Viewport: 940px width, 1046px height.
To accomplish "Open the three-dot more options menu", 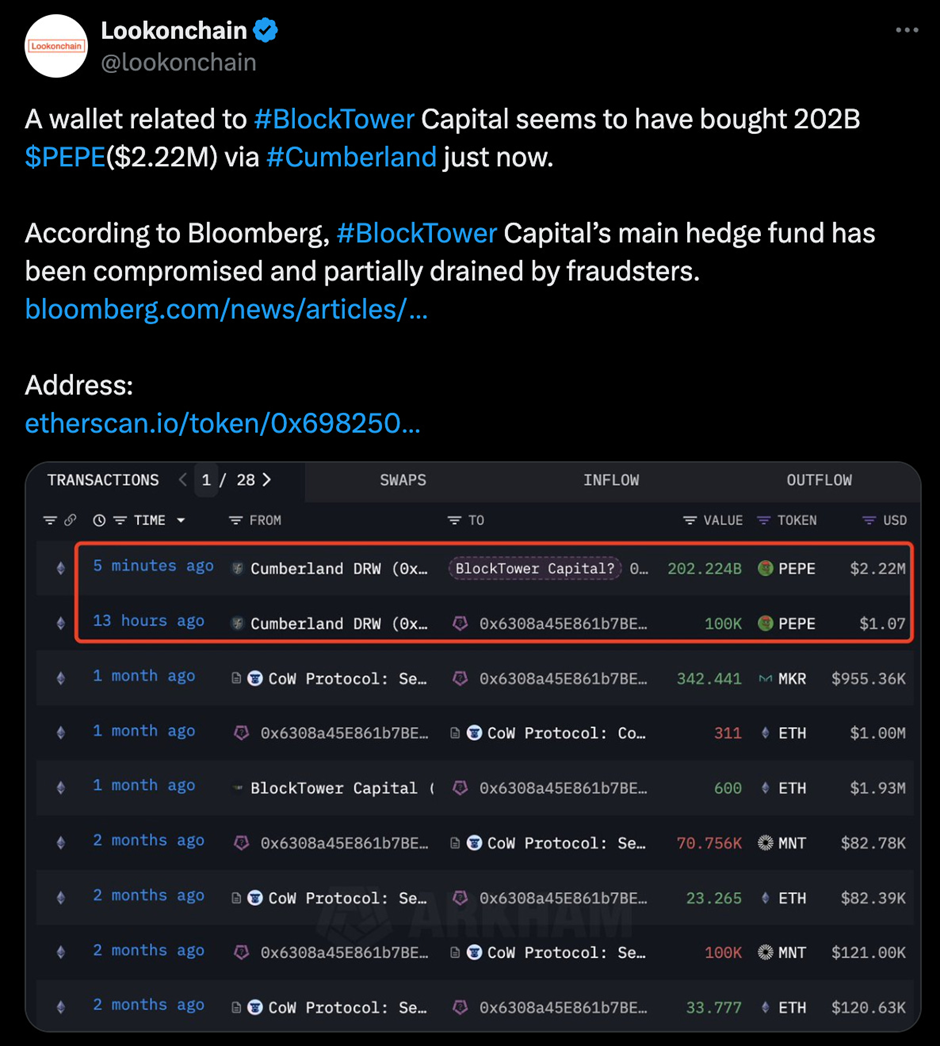I will coord(906,30).
